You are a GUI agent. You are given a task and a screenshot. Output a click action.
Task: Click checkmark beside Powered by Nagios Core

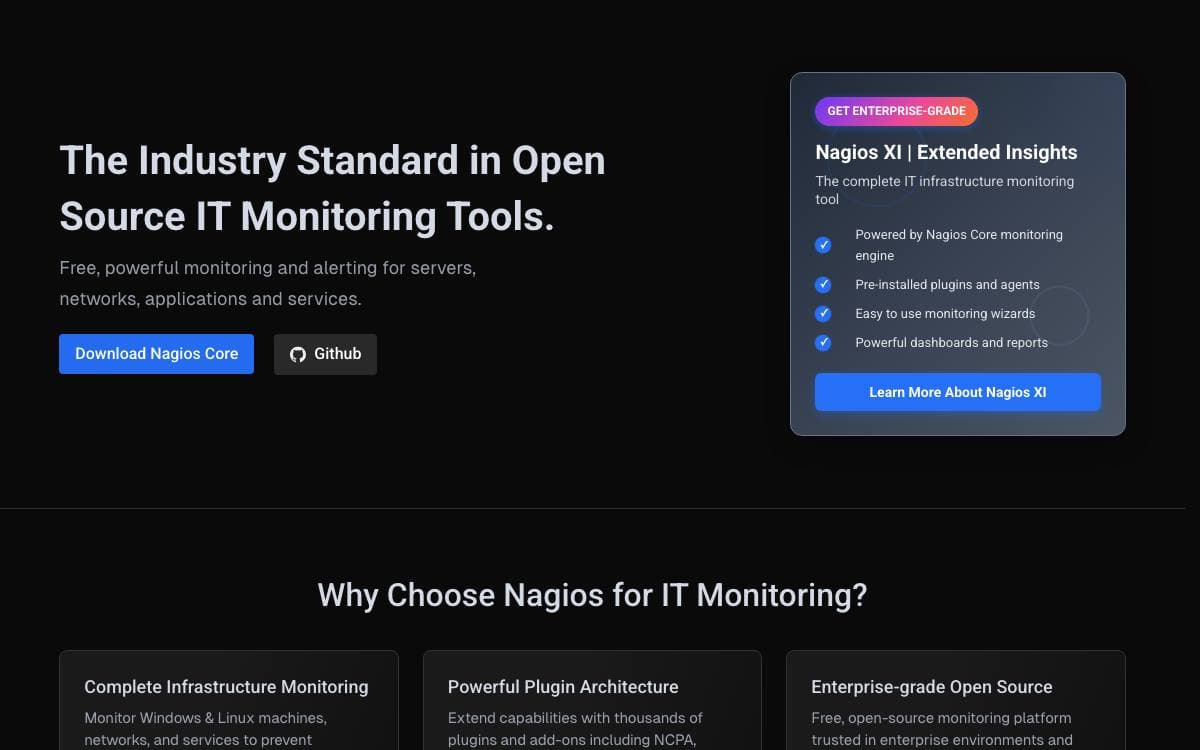[x=823, y=245]
